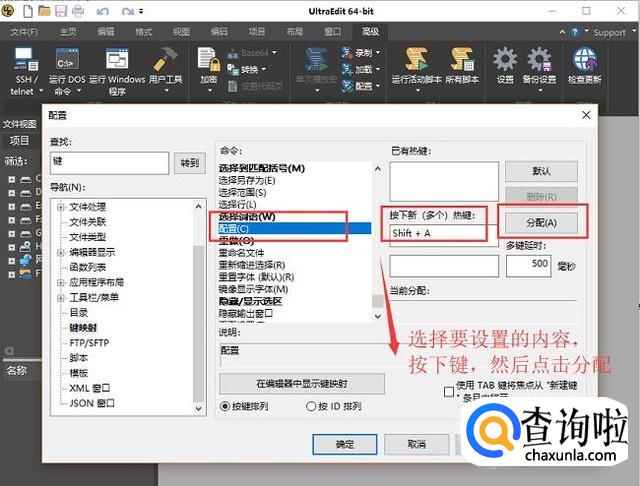Run the active script icon
Screen dimensions: 640x486
click(x=416, y=60)
